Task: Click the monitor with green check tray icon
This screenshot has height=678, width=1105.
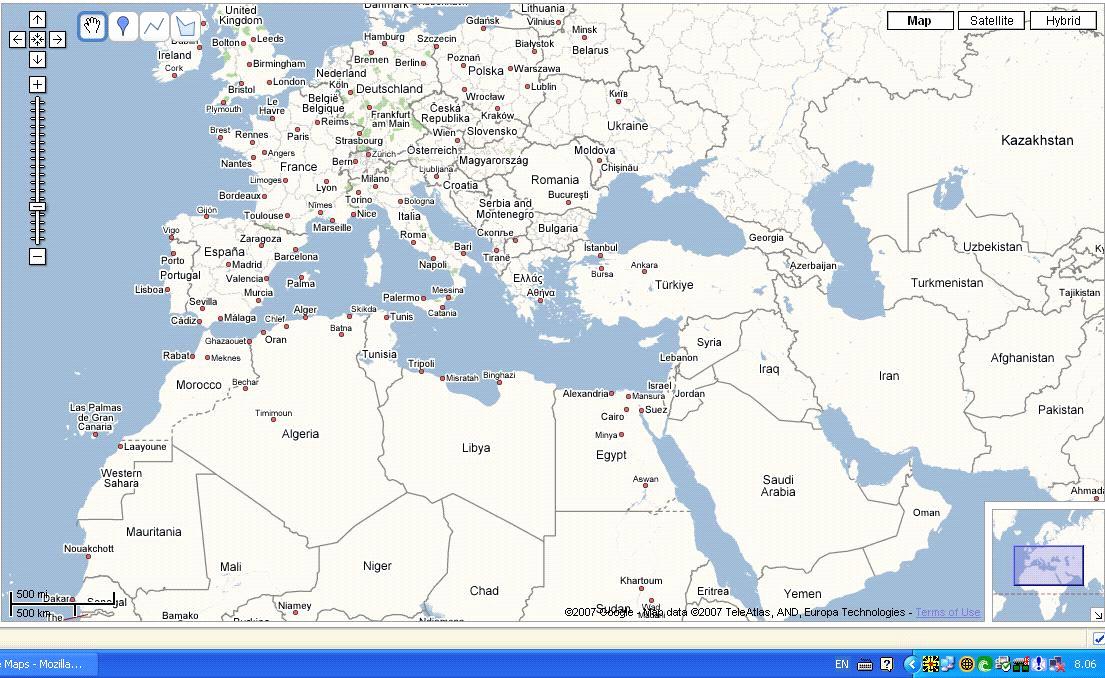Action: (1002, 664)
